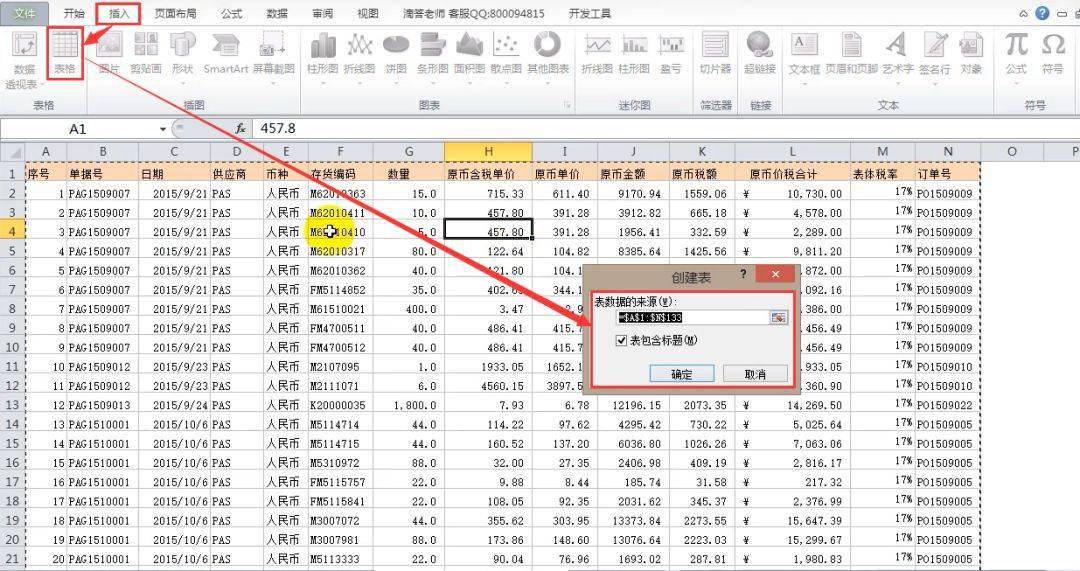Insert an Object (对象)
This screenshot has height=571, width=1080.
971,54
